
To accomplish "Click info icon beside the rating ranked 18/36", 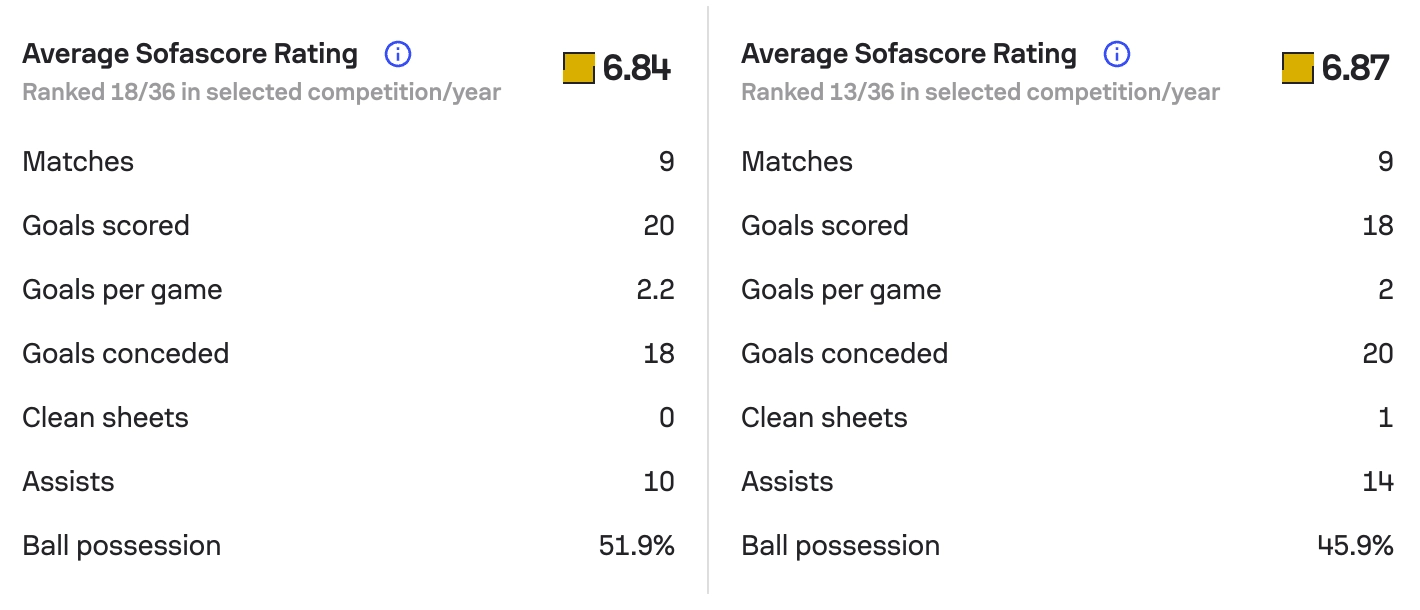I will coord(398,54).
